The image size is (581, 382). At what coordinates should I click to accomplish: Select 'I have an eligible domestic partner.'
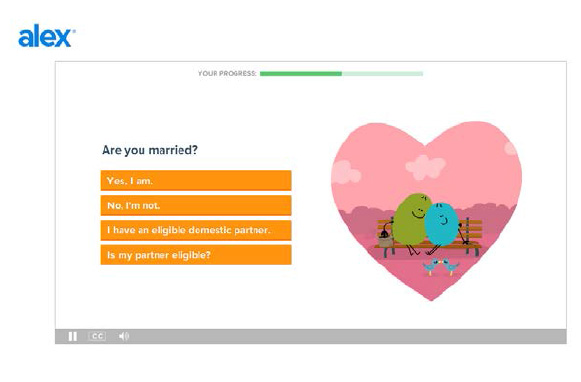point(196,230)
